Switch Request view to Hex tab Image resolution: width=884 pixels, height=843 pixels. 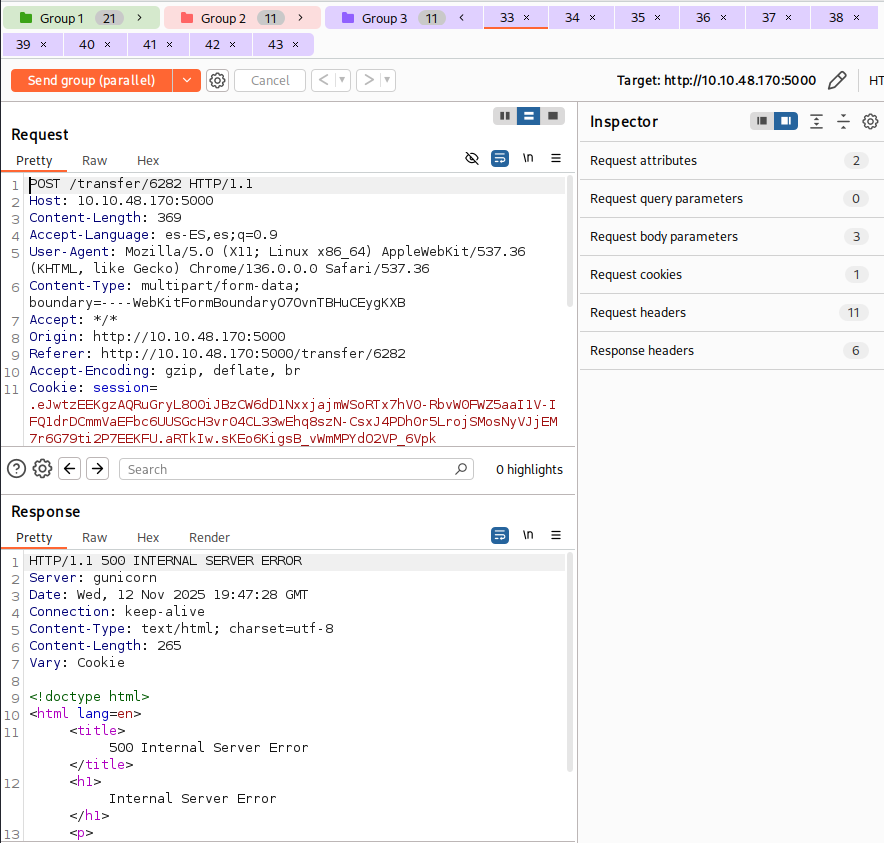[148, 161]
